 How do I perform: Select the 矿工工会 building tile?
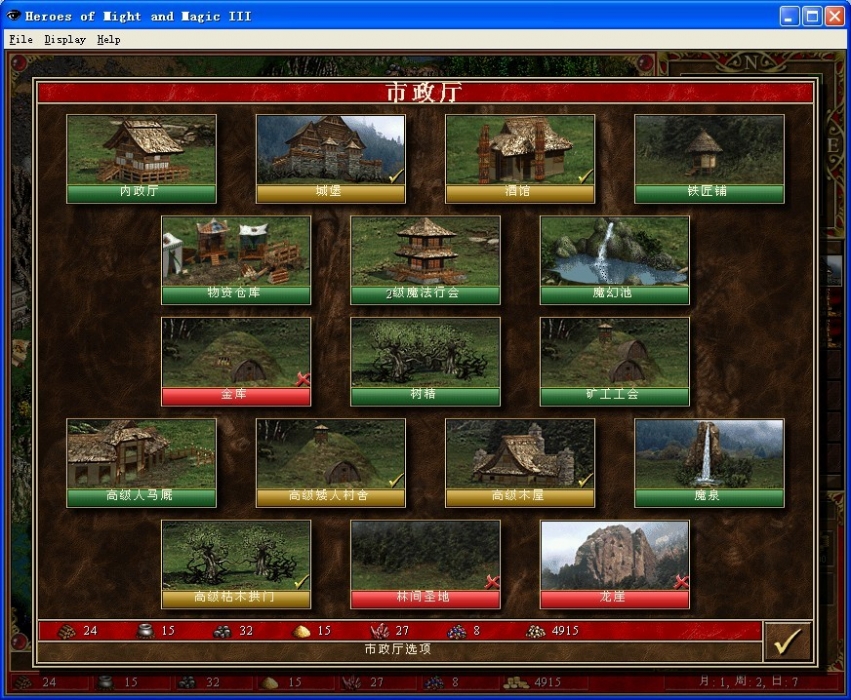(x=615, y=361)
